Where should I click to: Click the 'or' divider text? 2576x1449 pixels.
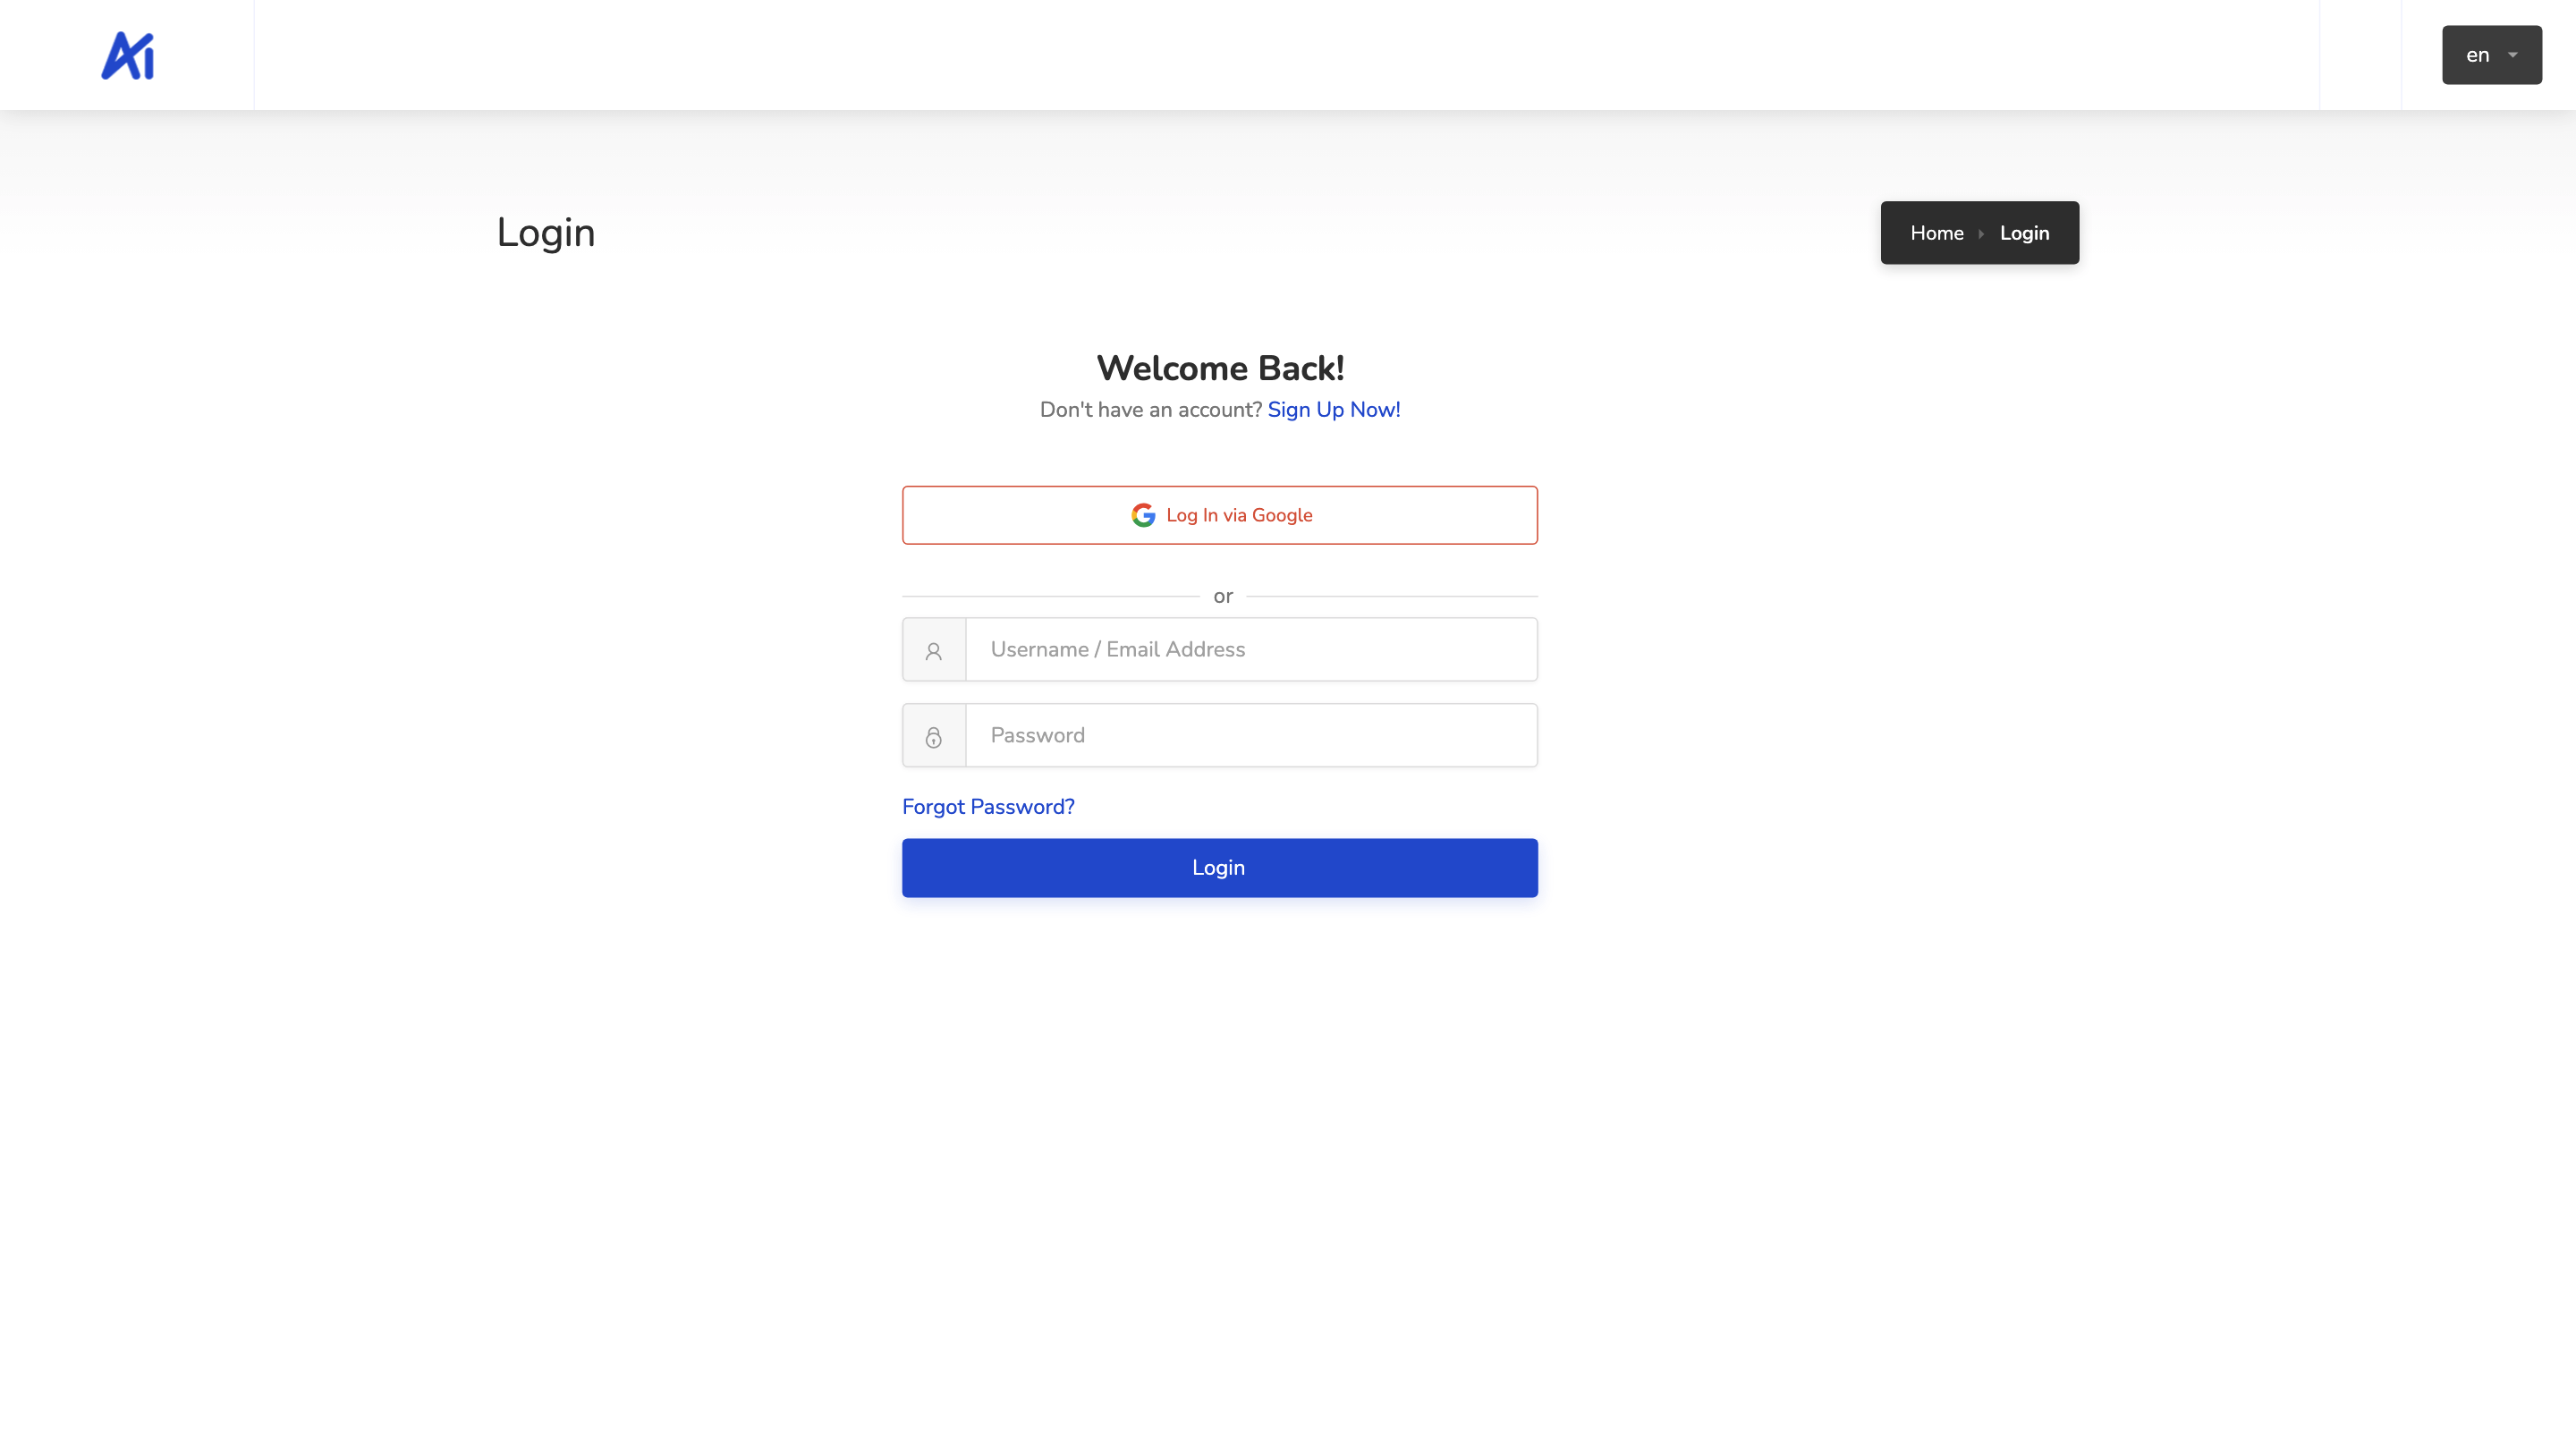1222,597
